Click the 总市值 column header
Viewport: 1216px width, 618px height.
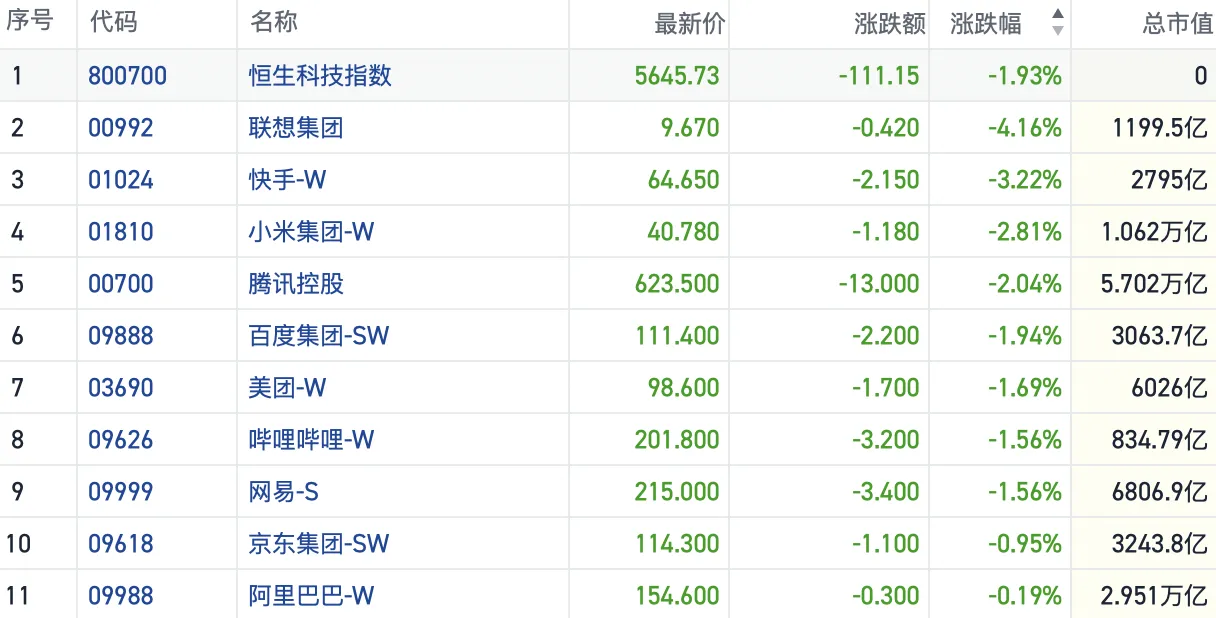pos(1176,23)
